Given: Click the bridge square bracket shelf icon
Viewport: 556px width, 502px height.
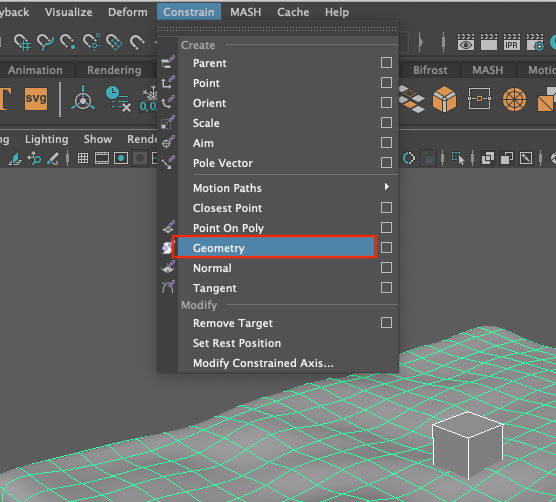Looking at the screenshot, I should [x=479, y=99].
